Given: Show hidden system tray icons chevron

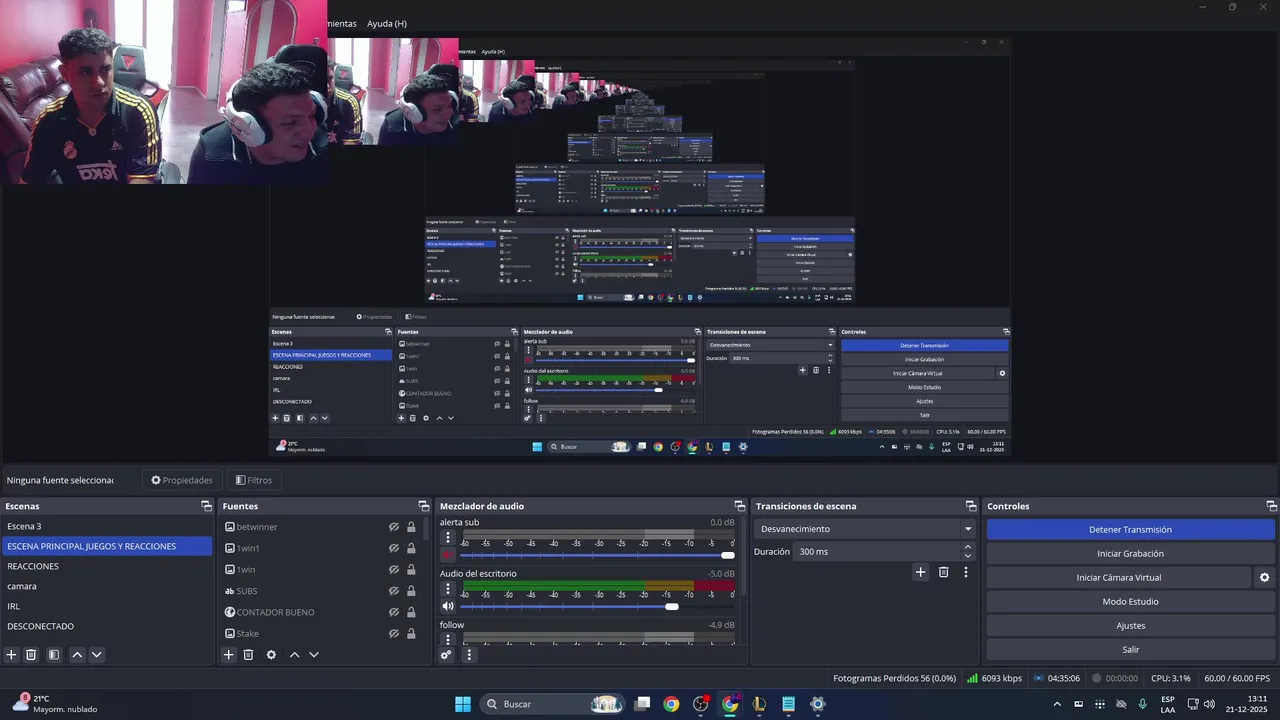Looking at the screenshot, I should pyautogui.click(x=1057, y=704).
